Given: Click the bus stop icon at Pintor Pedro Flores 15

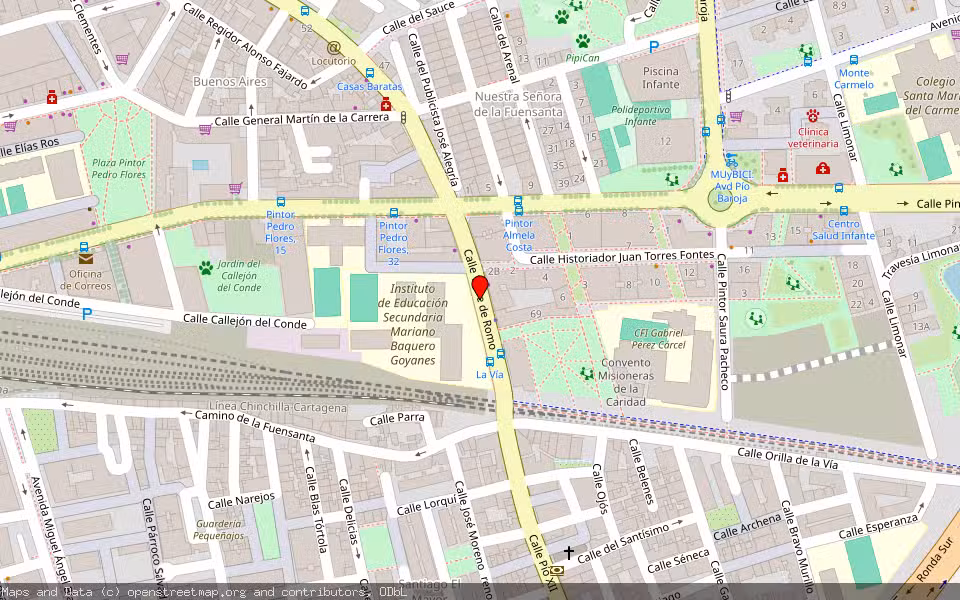Looking at the screenshot, I should 280,202.
